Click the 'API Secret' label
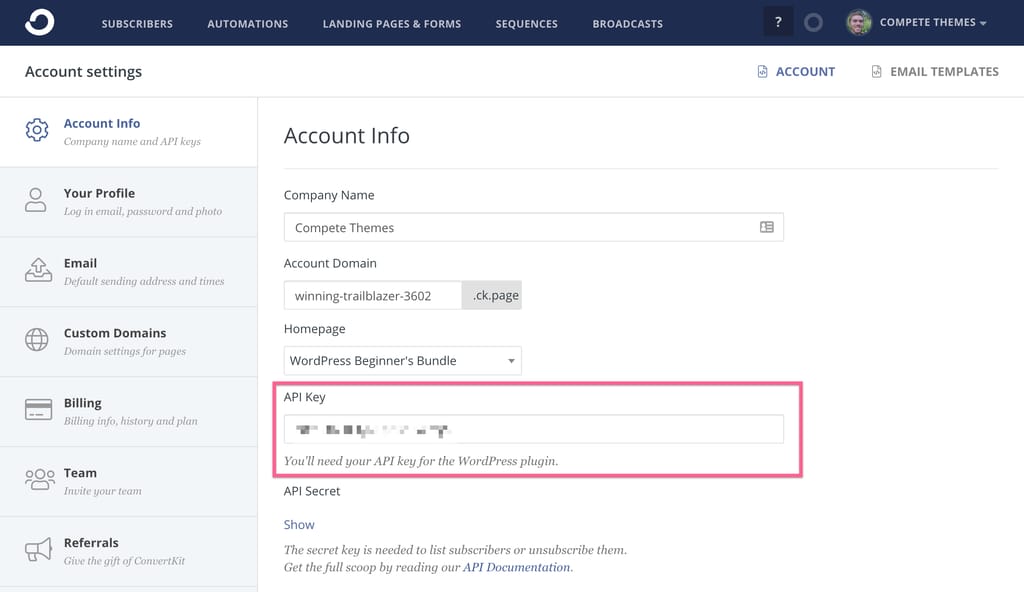This screenshot has width=1024, height=592. pyautogui.click(x=312, y=491)
